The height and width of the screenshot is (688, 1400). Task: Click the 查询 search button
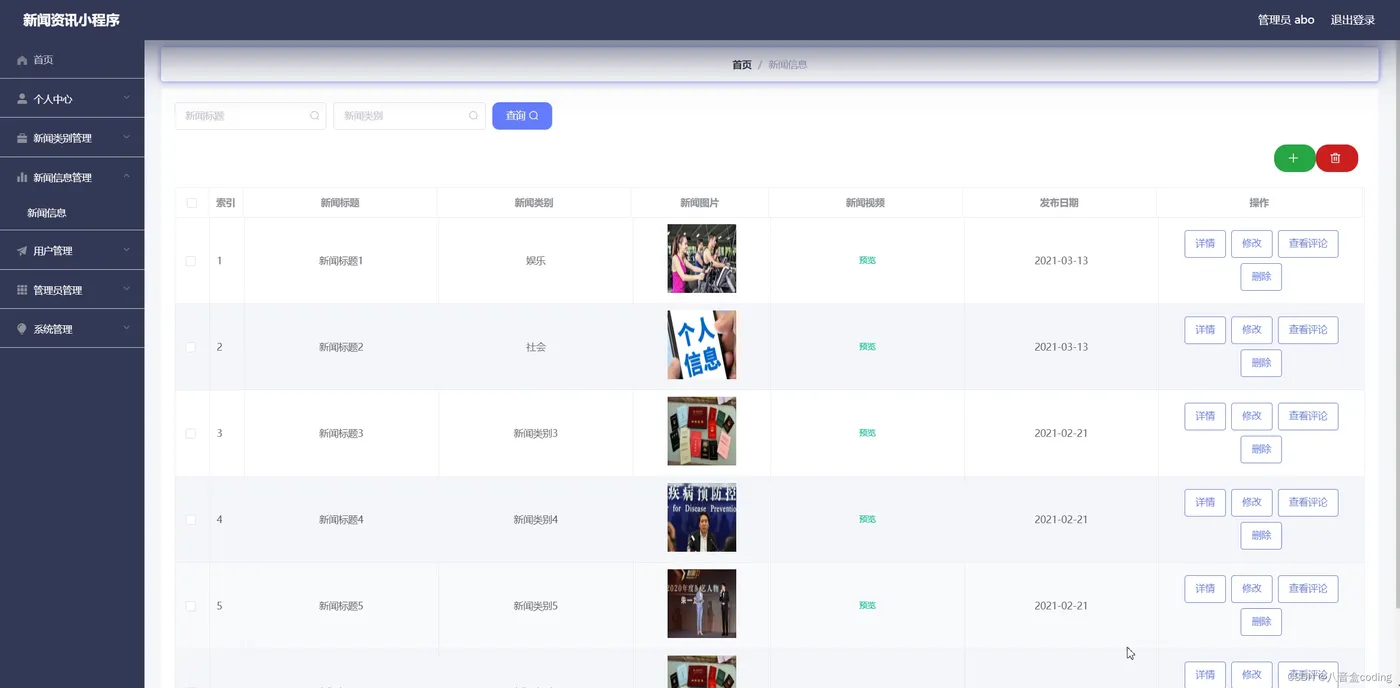point(522,116)
